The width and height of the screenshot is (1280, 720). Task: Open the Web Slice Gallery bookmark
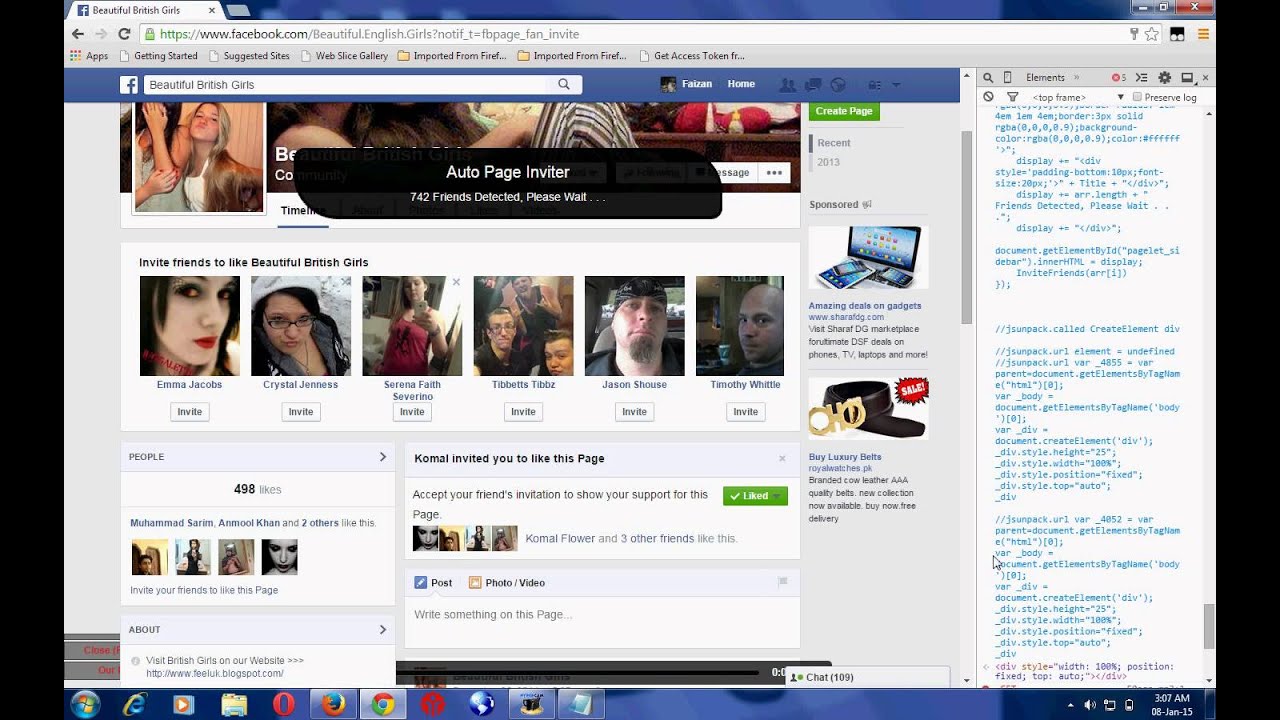pyautogui.click(x=344, y=56)
